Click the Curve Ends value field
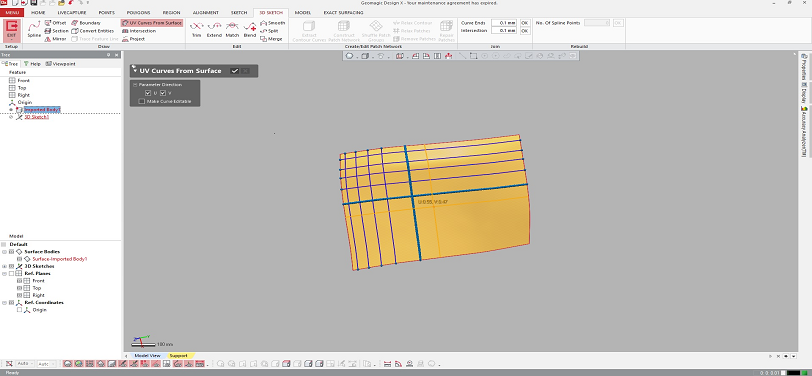This screenshot has height=376, width=812. (504, 23)
